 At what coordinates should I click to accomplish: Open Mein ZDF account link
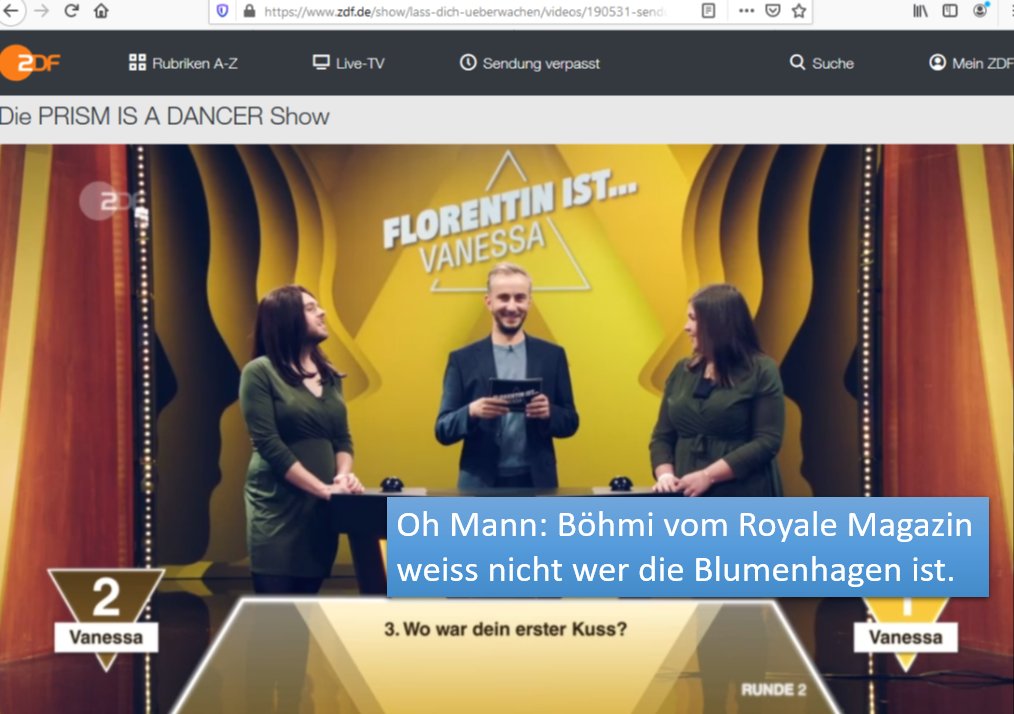click(x=971, y=63)
